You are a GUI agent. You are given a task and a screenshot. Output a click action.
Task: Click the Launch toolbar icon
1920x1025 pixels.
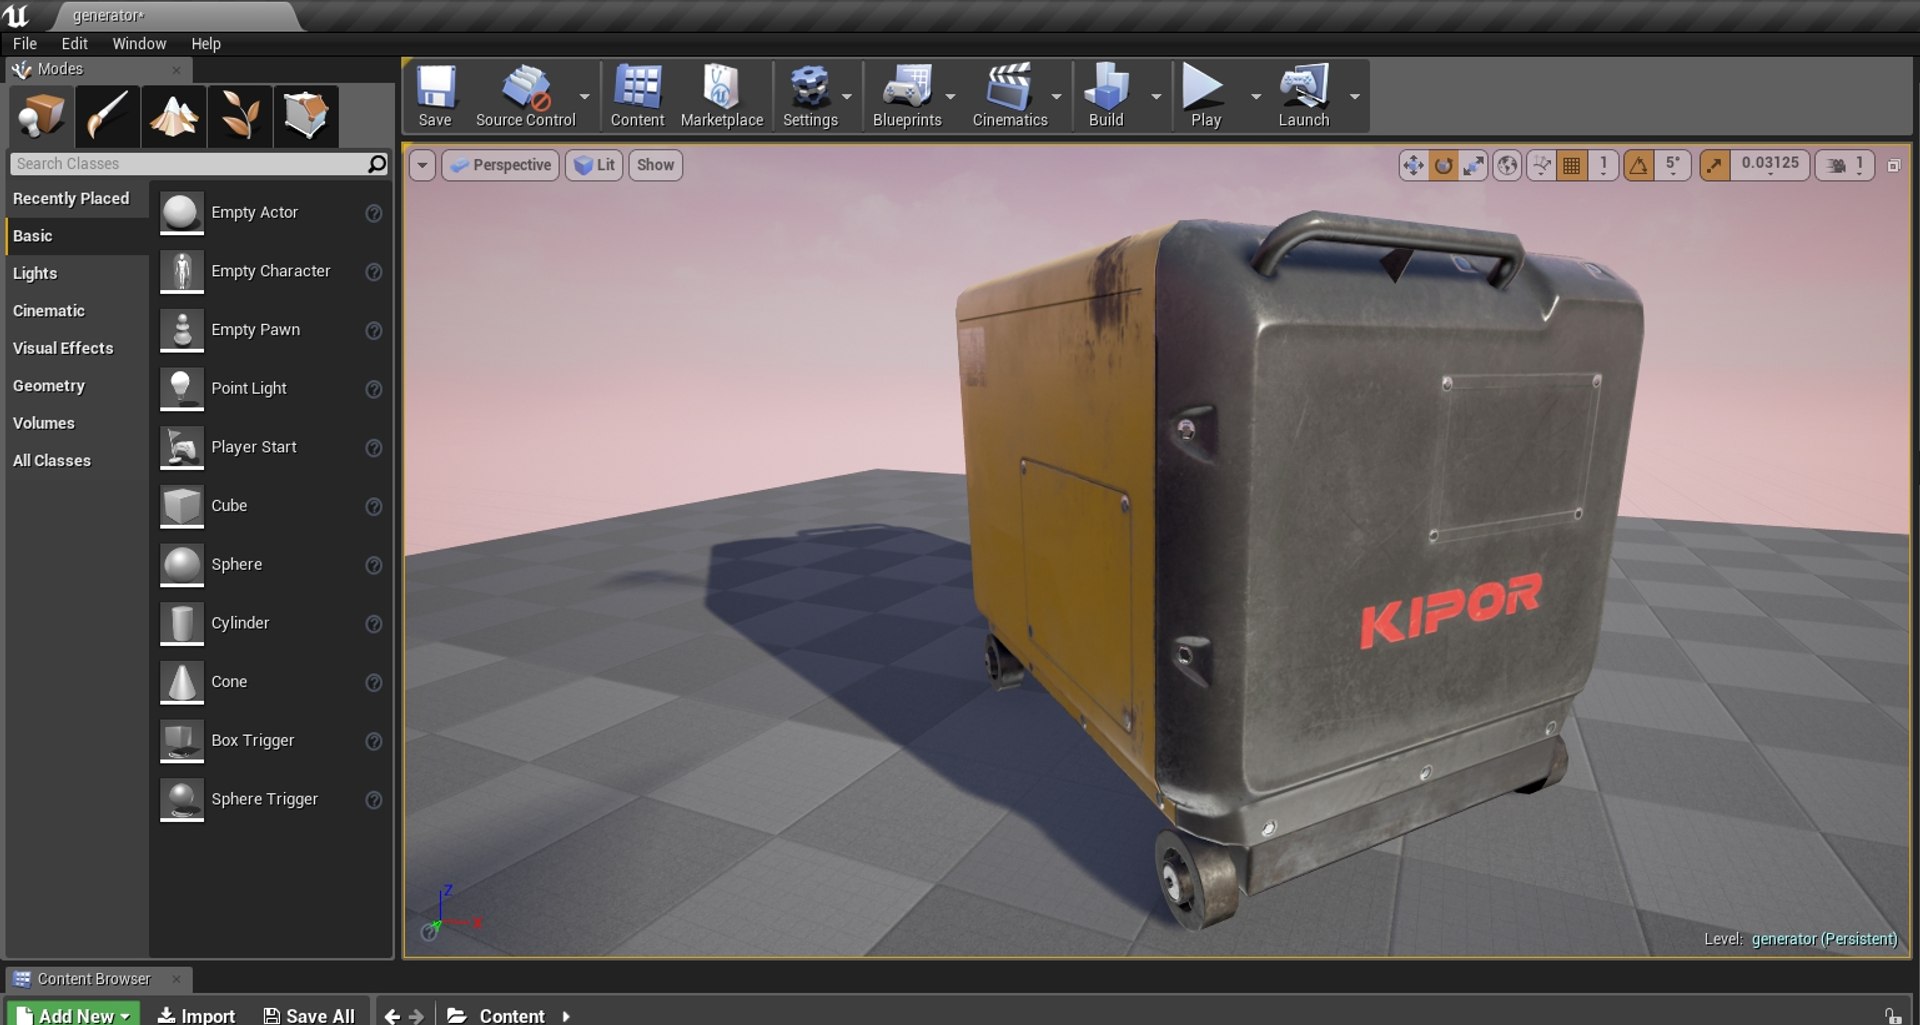click(1303, 96)
